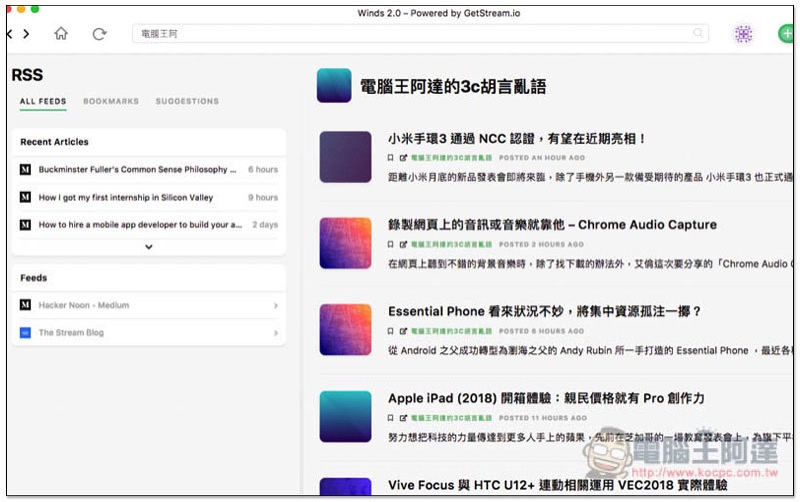
Task: Switch to ALL FEEDS tab
Action: pyautogui.click(x=43, y=101)
